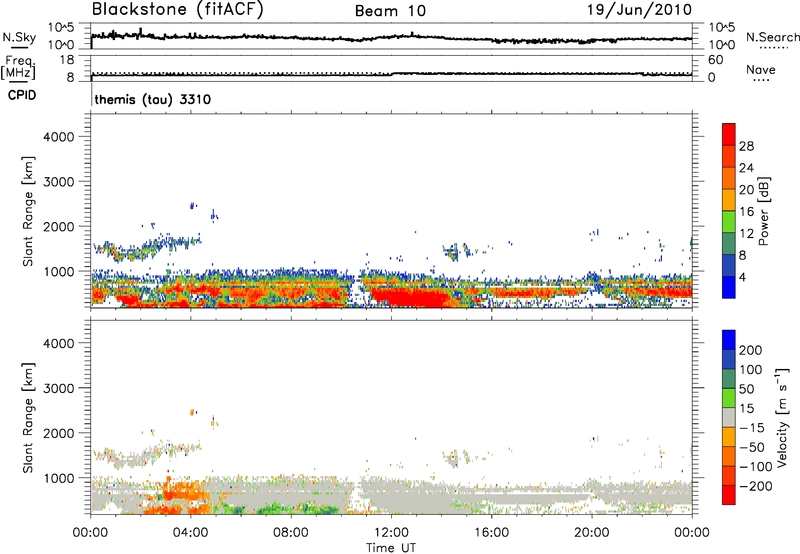Select the N.Search legend label

(772, 37)
